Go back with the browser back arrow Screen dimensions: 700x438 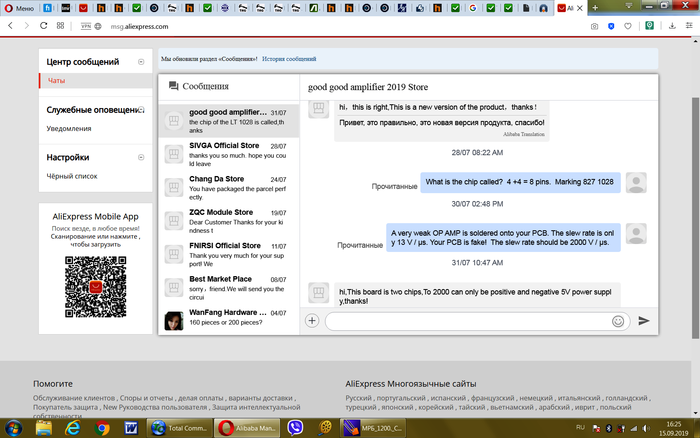tap(10, 26)
